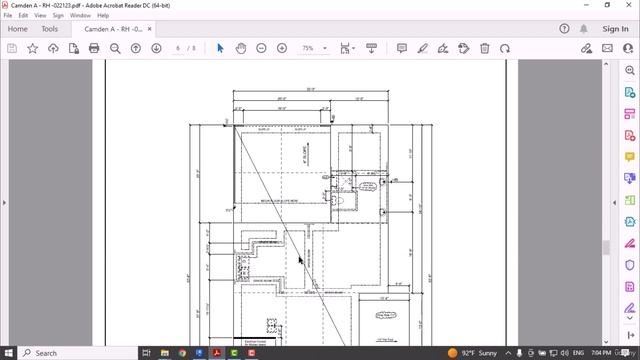
Task: Click the weather 92°F Sunny widget
Action: tap(472, 353)
